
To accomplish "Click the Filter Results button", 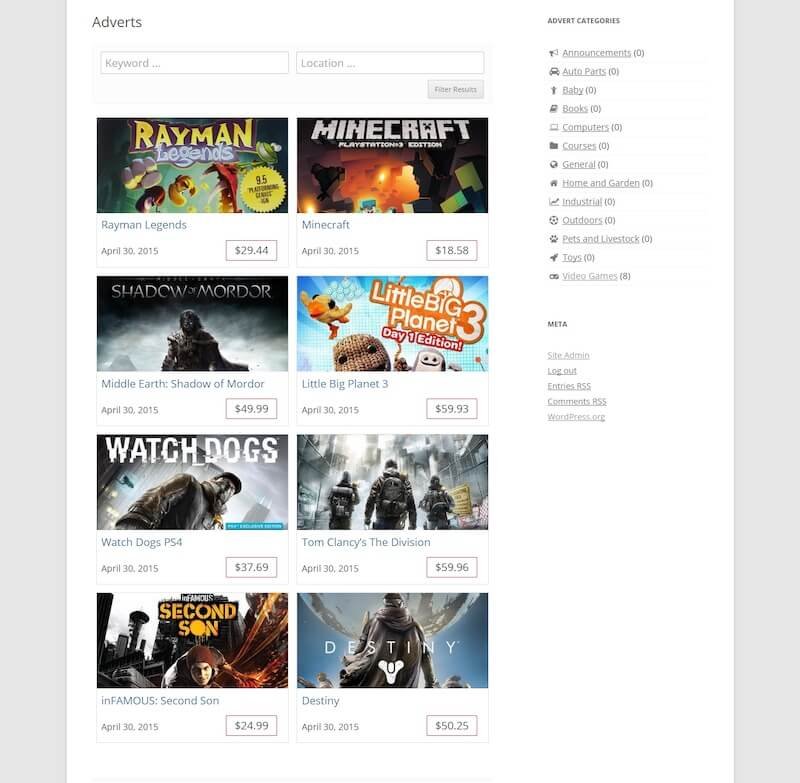I will [455, 89].
